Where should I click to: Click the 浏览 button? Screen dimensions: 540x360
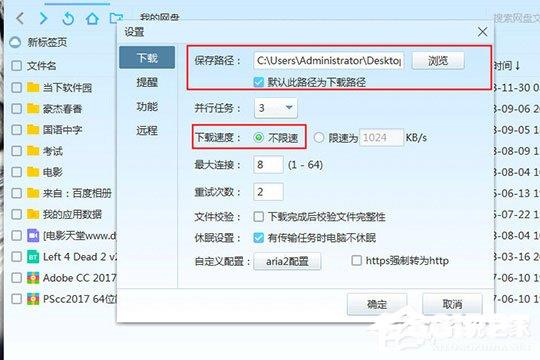click(438, 61)
